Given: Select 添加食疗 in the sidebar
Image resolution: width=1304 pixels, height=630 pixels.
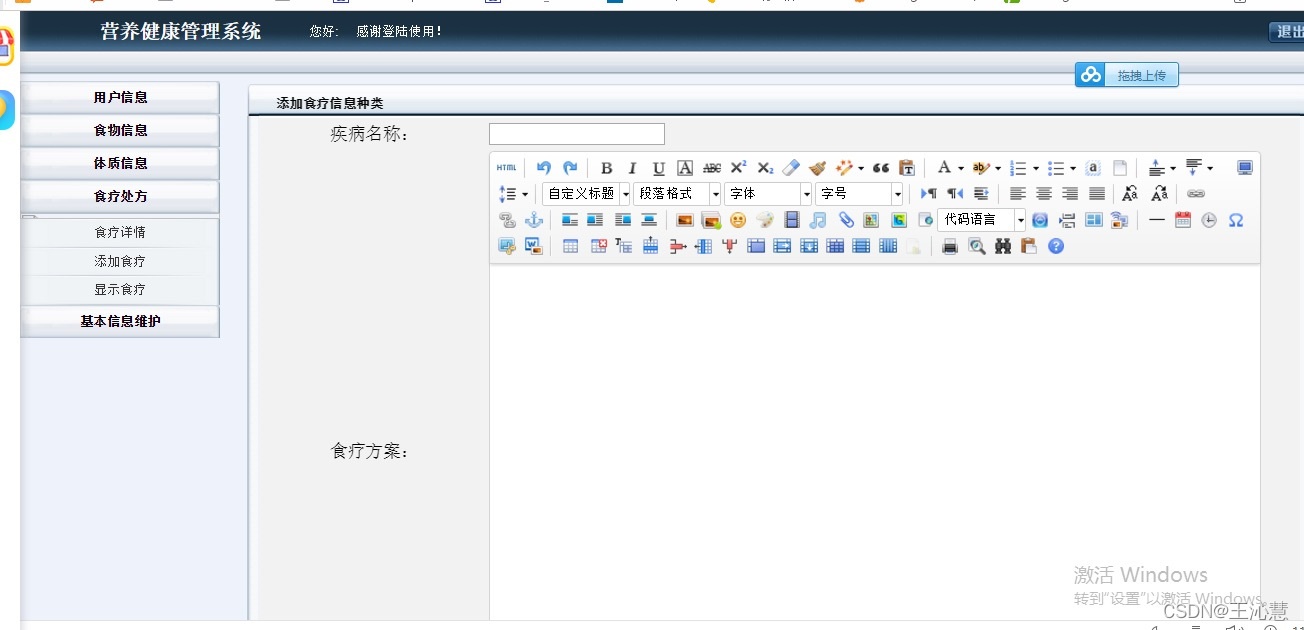Looking at the screenshot, I should pos(119,261).
